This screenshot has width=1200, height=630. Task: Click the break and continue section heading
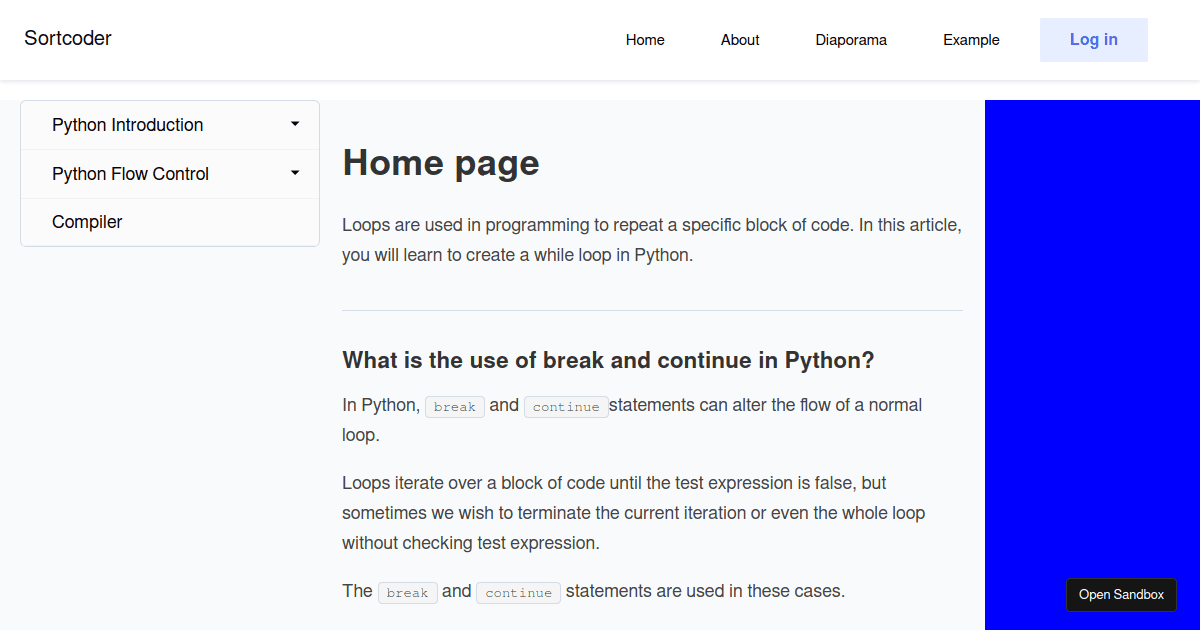click(x=608, y=360)
